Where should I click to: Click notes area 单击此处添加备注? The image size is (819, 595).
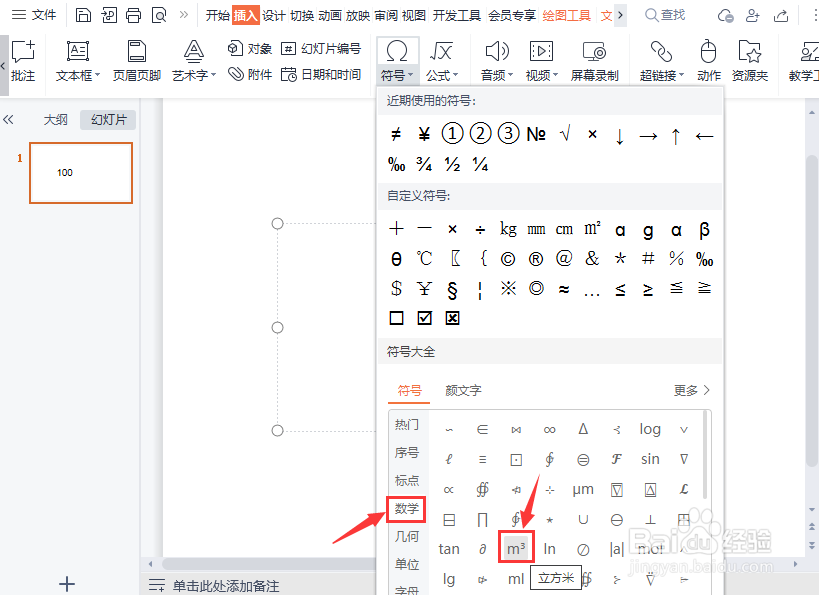225,586
